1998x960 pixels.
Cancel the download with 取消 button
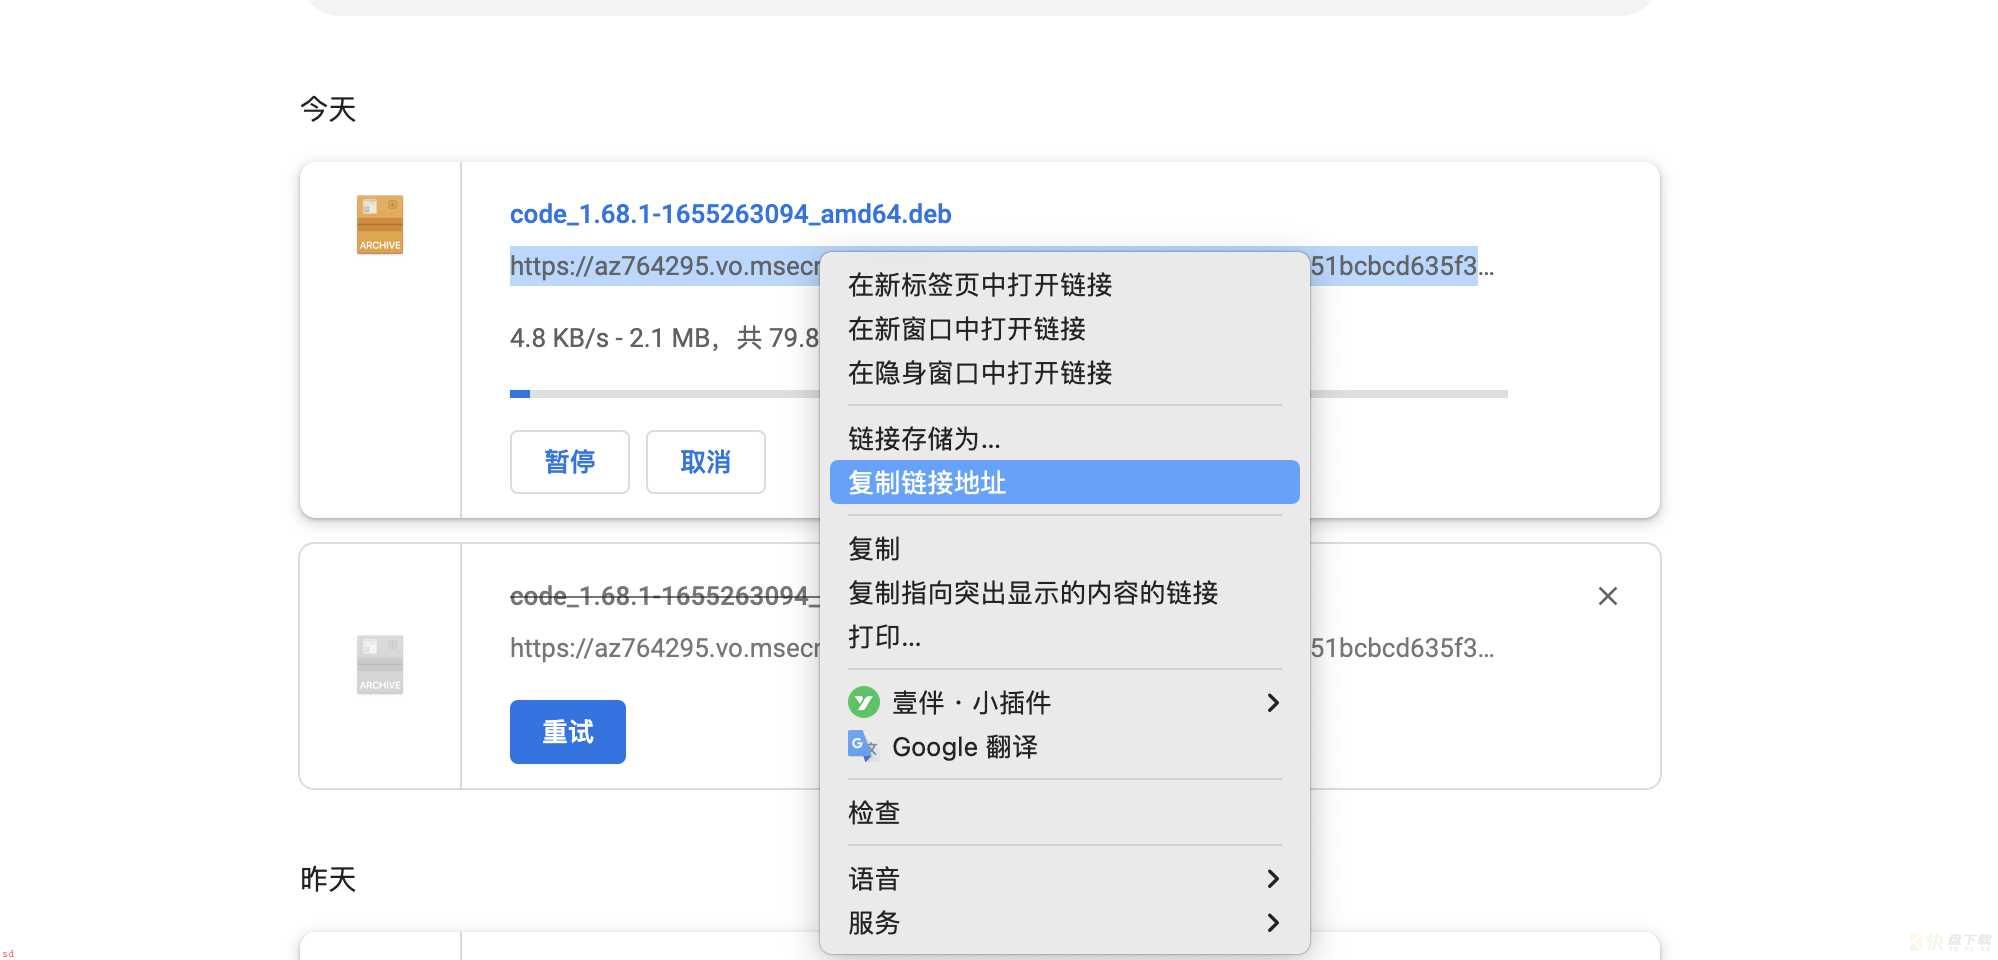coord(705,462)
